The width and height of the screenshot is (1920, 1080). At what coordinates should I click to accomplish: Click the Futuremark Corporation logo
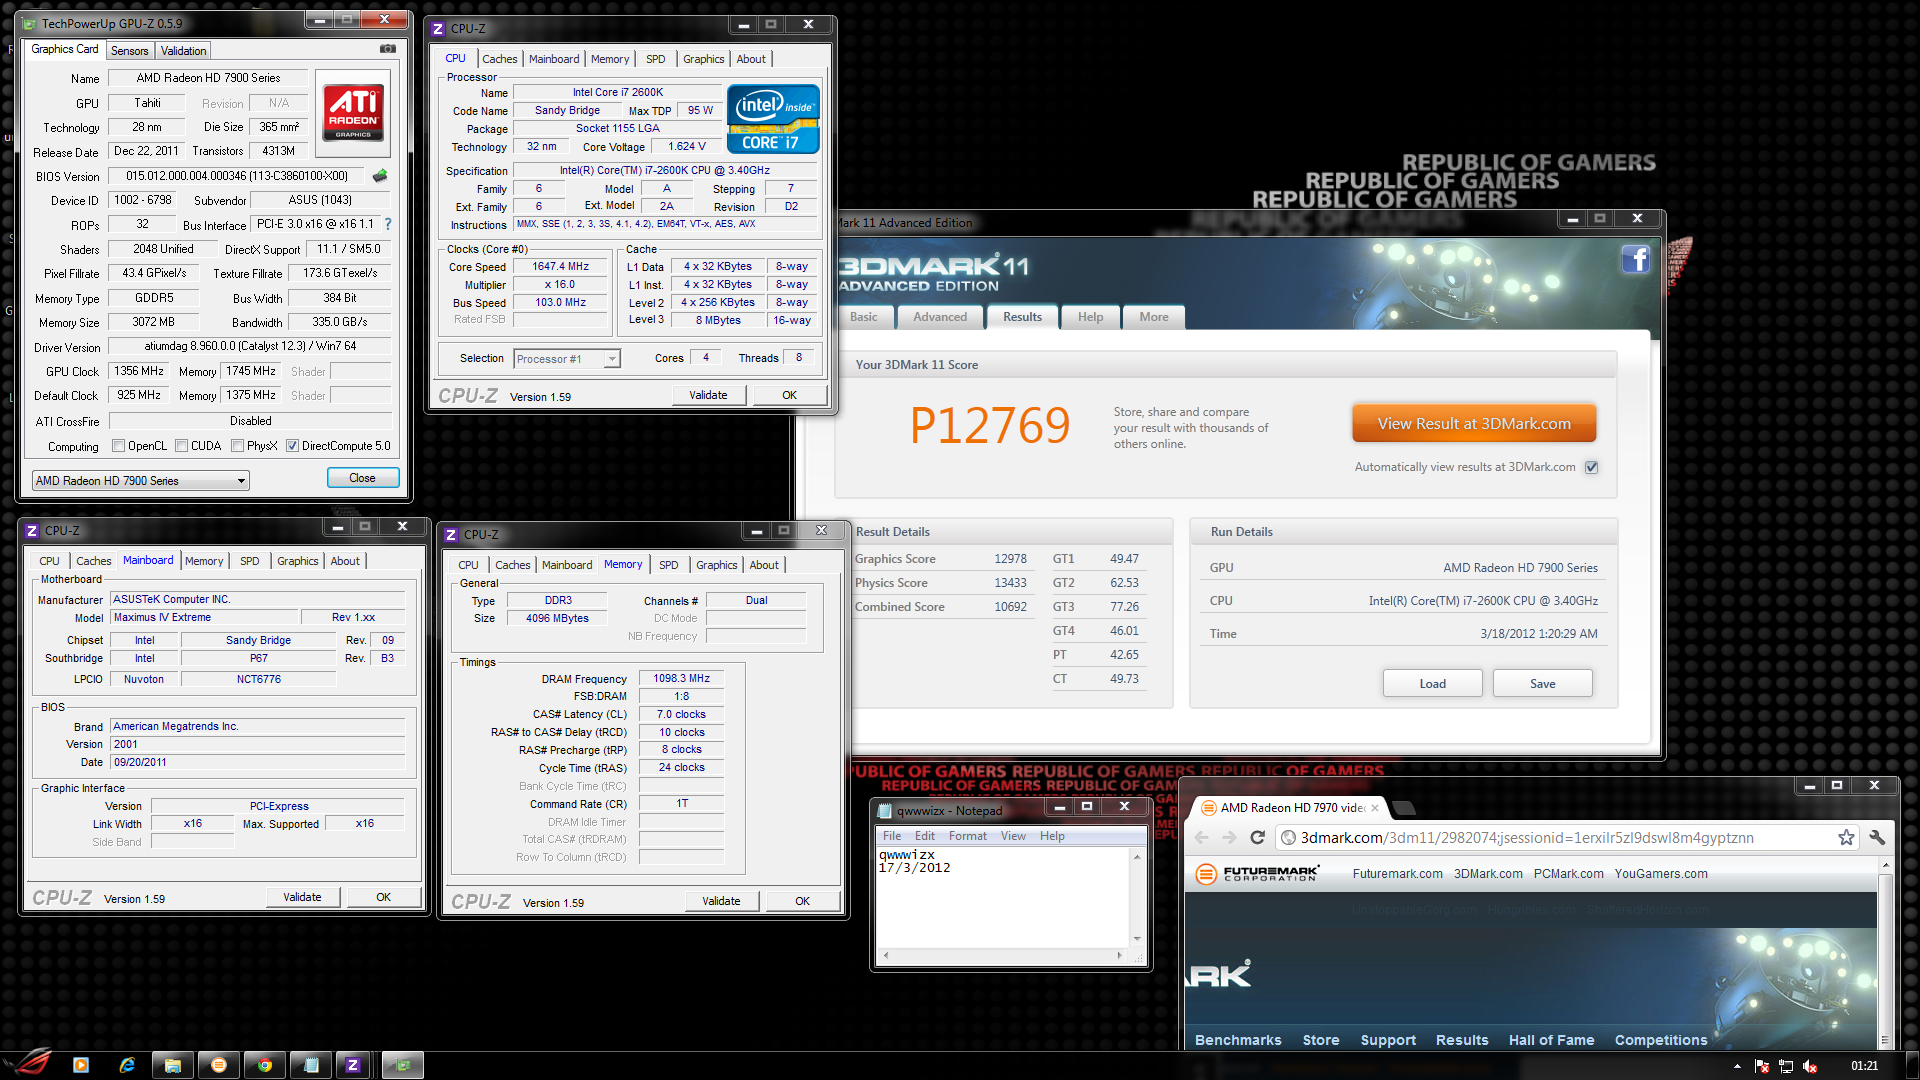[x=1257, y=874]
